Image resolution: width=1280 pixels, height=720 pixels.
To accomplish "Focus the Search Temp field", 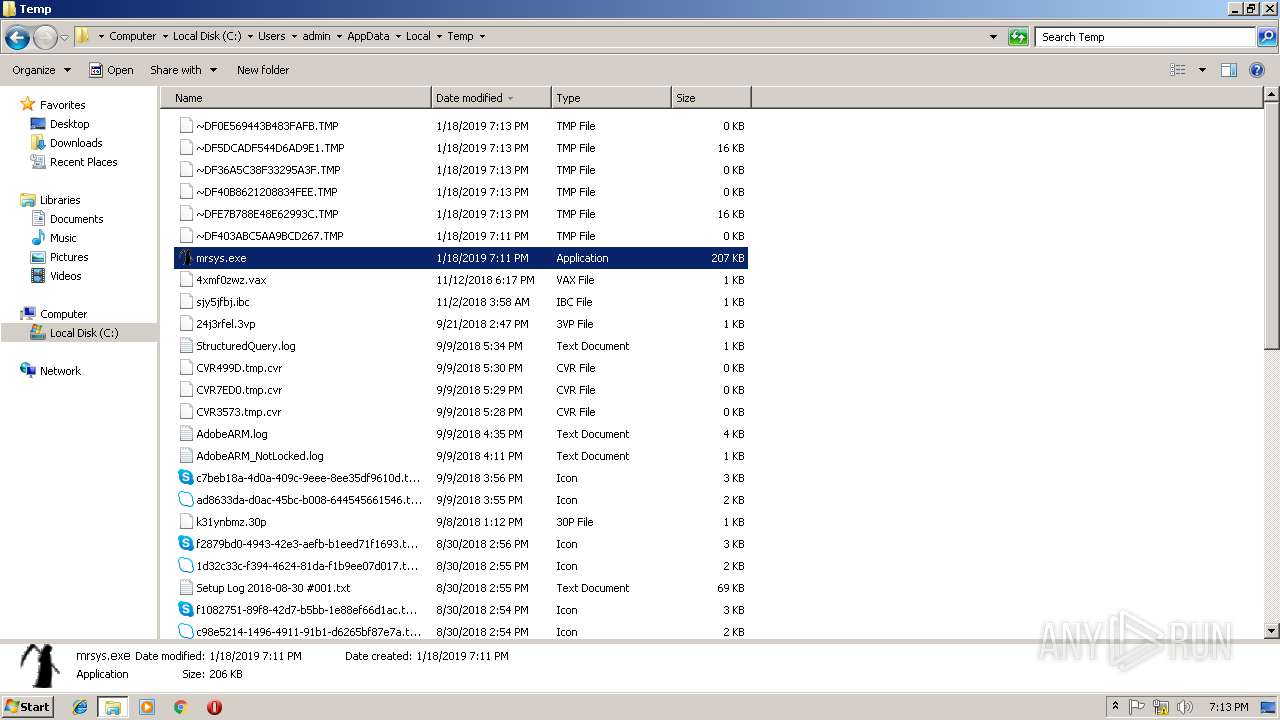I will [x=1146, y=37].
